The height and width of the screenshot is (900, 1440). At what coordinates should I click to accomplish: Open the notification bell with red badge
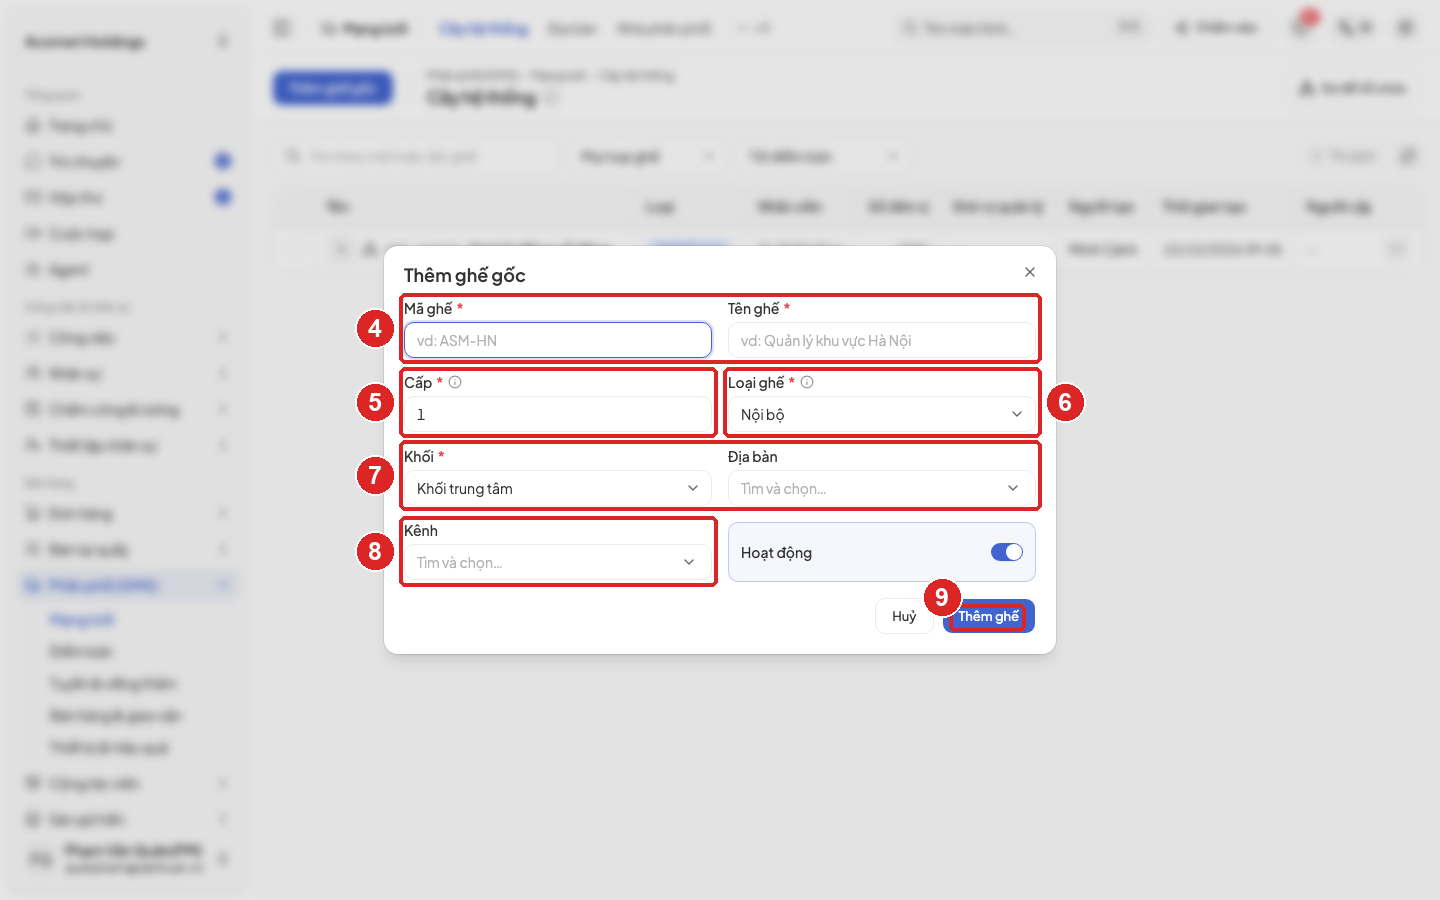1302,27
